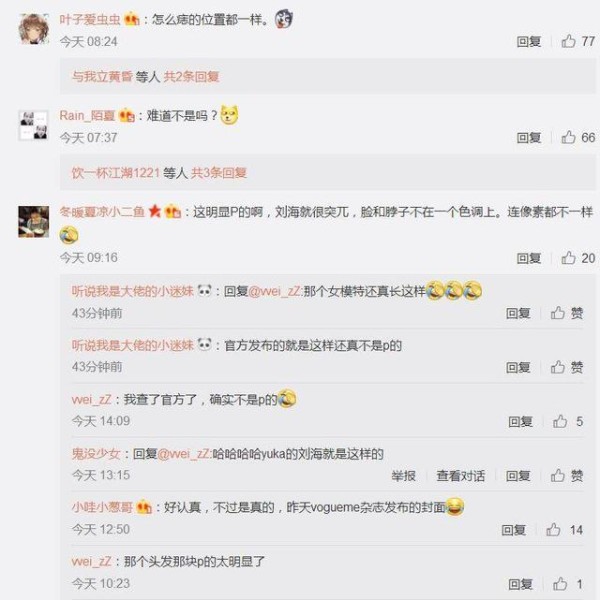Like the 叶子爱虫虫 comment with 77 likes
Screen dimensions: 600x600
click(x=569, y=41)
